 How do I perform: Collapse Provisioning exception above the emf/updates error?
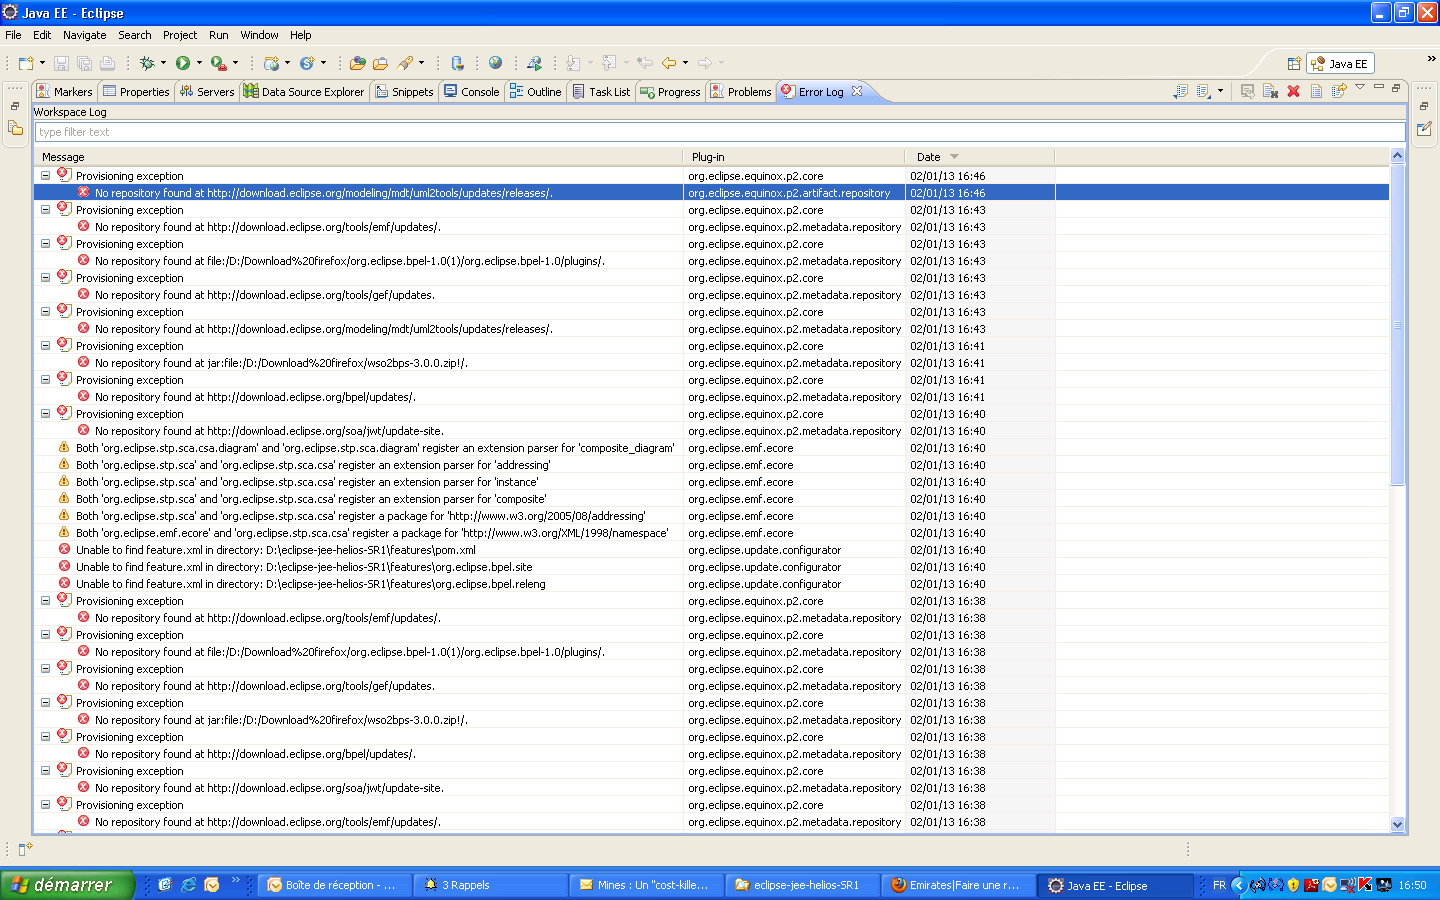pyautogui.click(x=45, y=209)
